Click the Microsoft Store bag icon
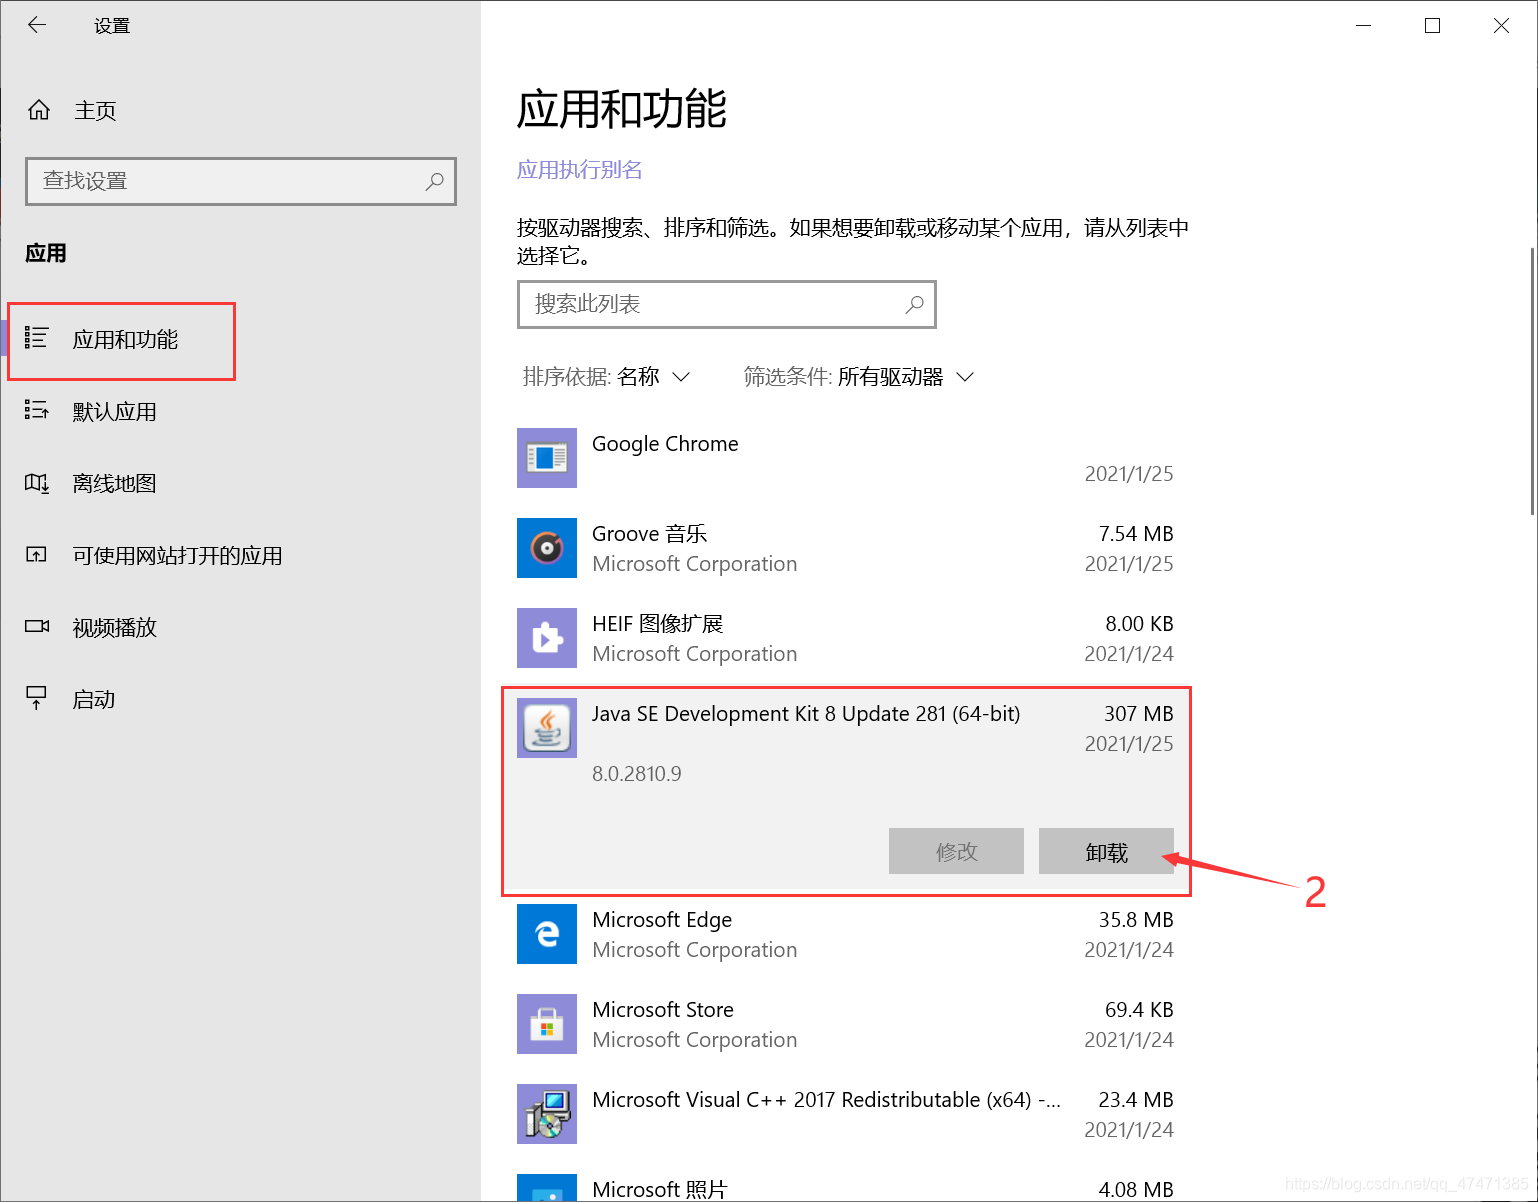Image resolution: width=1538 pixels, height=1202 pixels. click(547, 1024)
